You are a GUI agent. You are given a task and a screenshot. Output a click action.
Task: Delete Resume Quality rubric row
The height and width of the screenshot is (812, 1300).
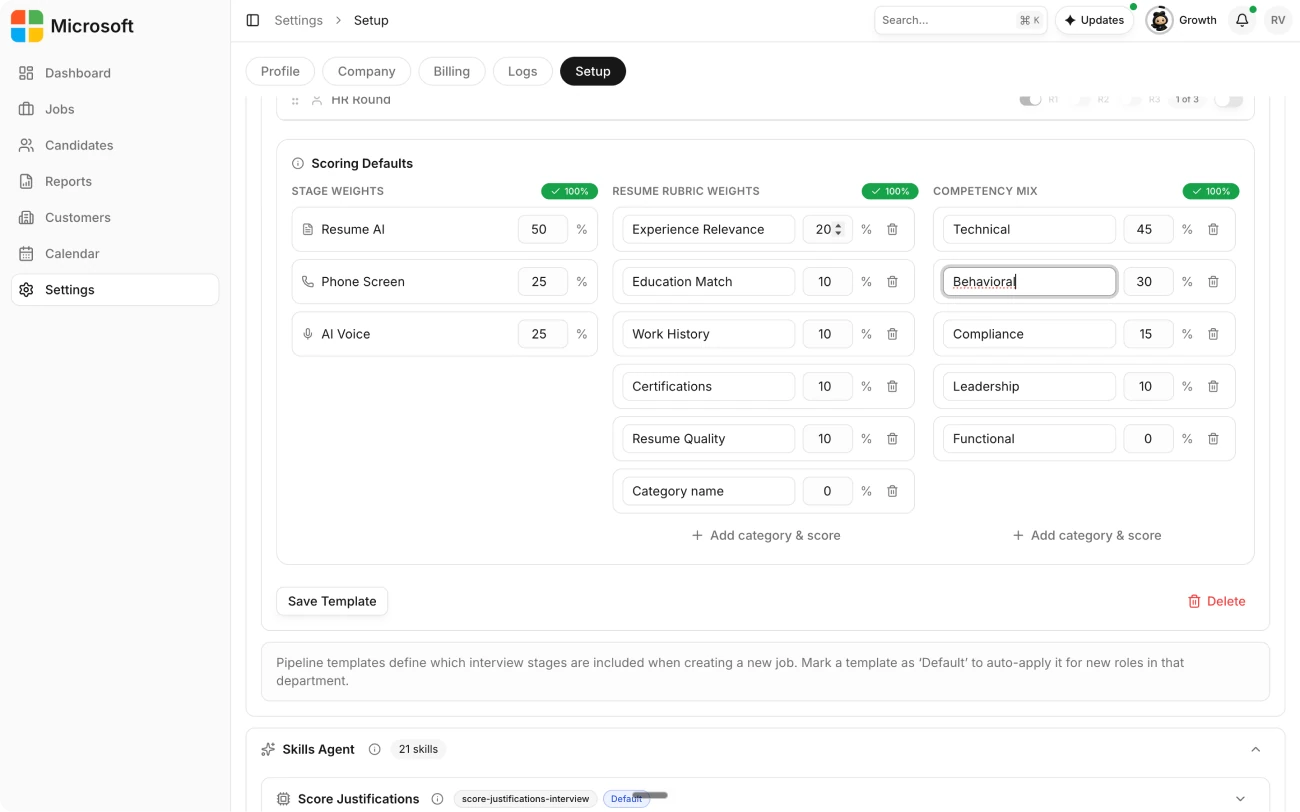tap(892, 439)
